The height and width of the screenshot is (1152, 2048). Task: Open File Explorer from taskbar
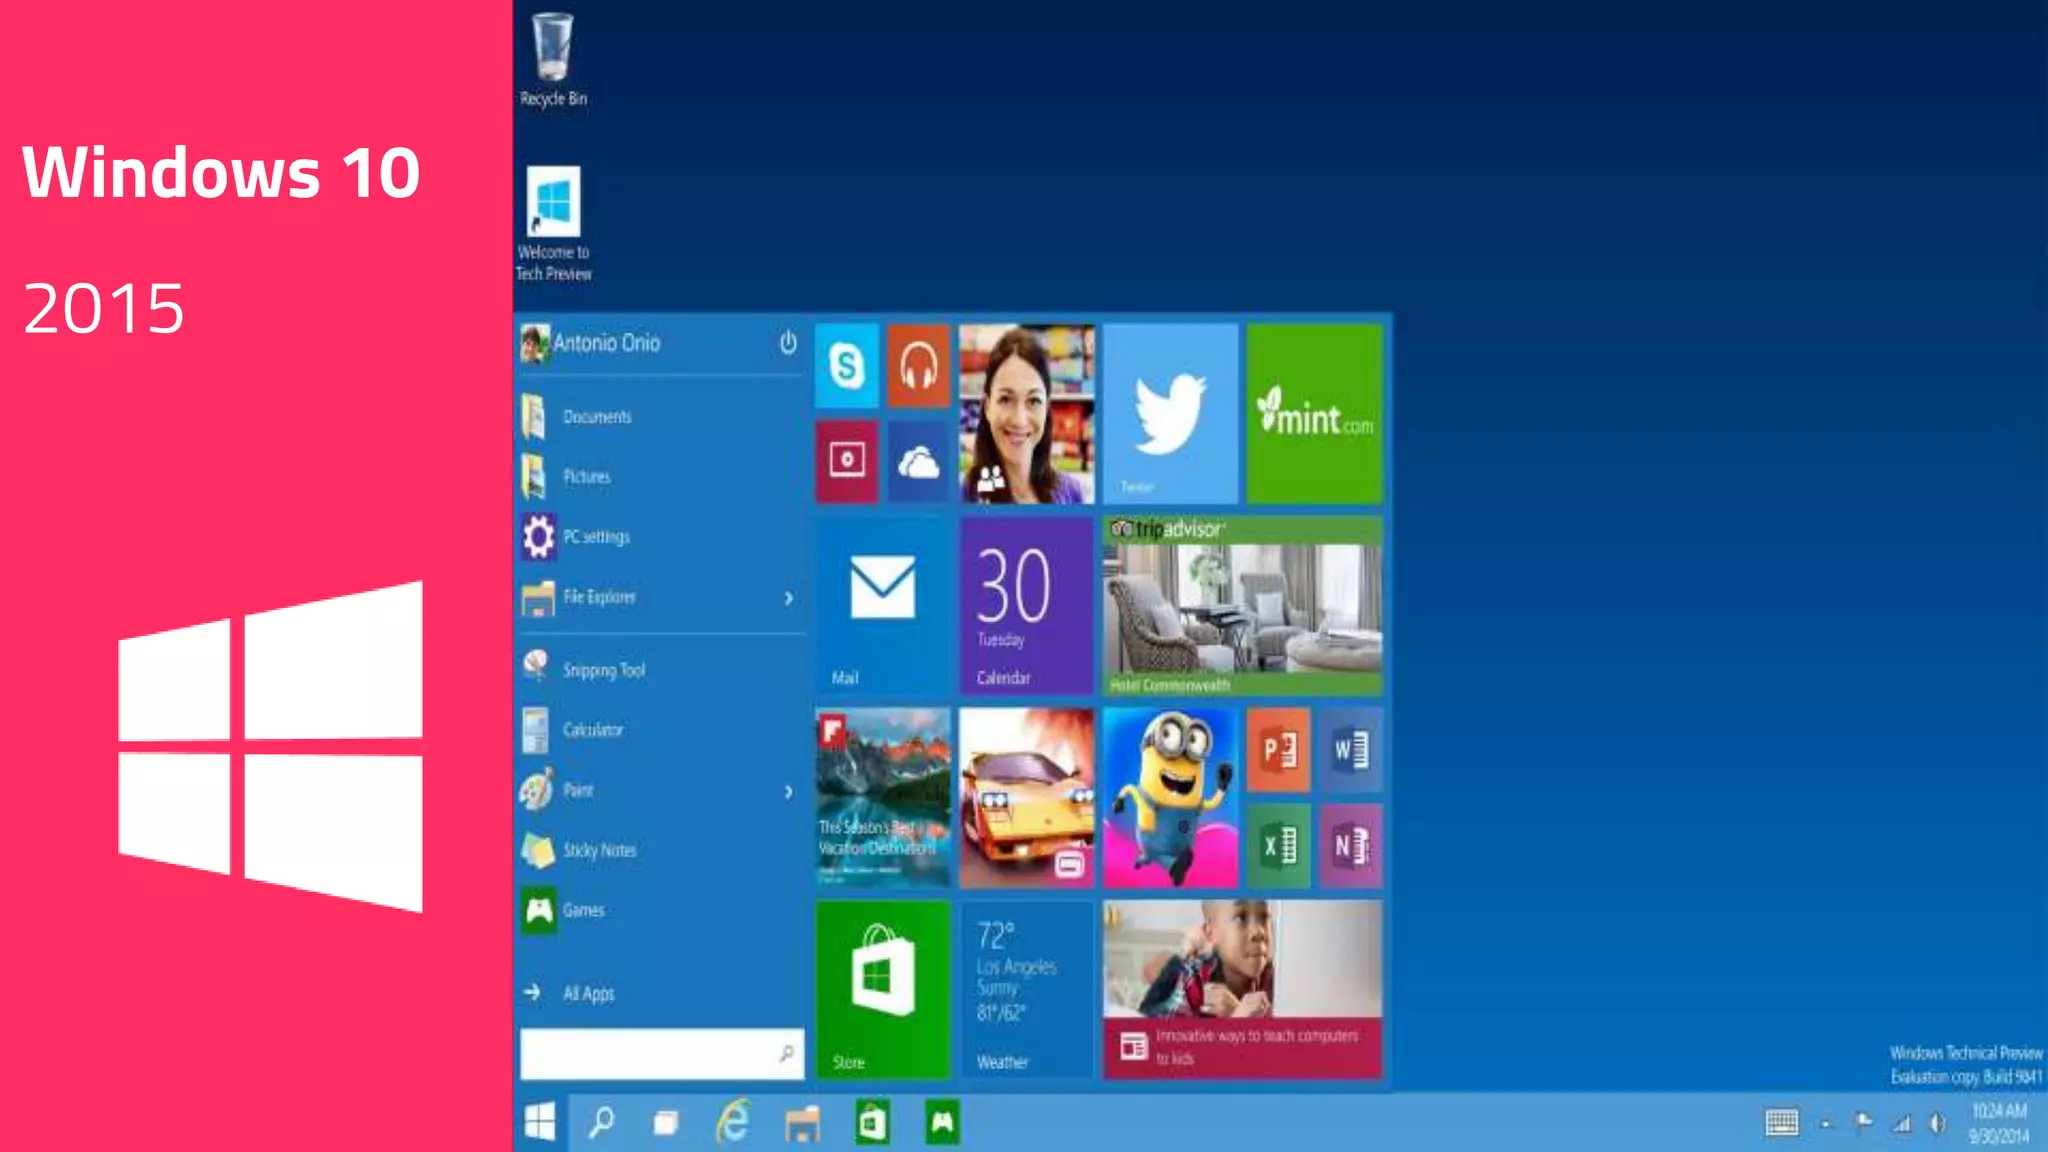pos(802,1123)
